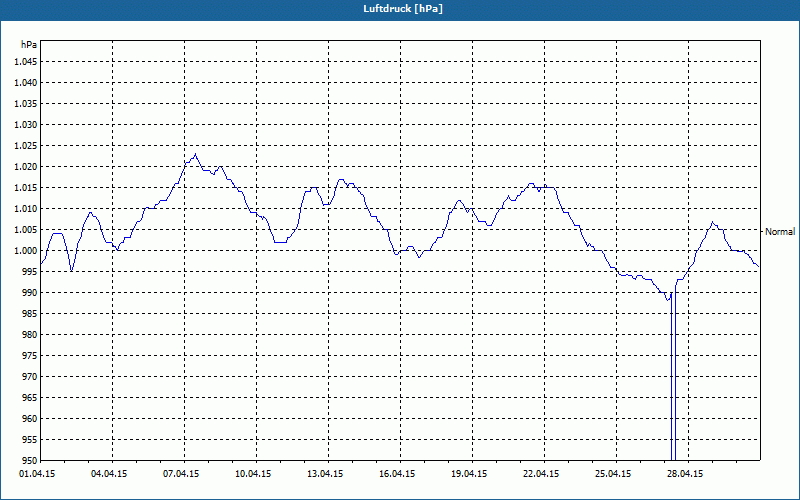This screenshot has height=500, width=800.
Task: Pick the date label '07.04.15'
Action: coord(181,474)
